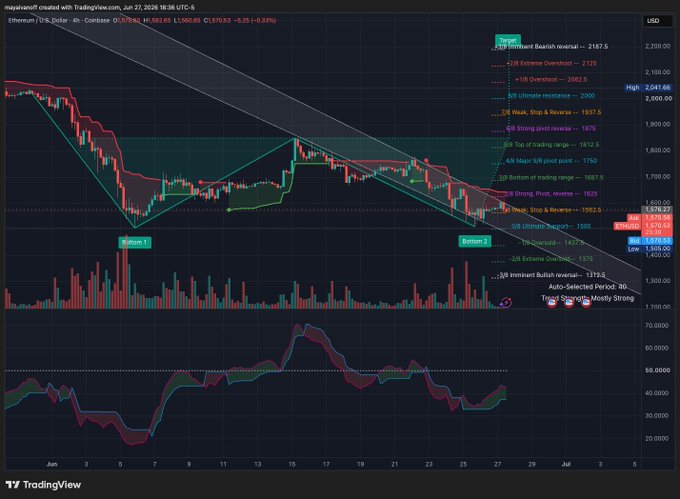Screen dimensions: 680x499
Task: Click the '0/8 Ultimate support -- 1500' level
Action: click(551, 226)
